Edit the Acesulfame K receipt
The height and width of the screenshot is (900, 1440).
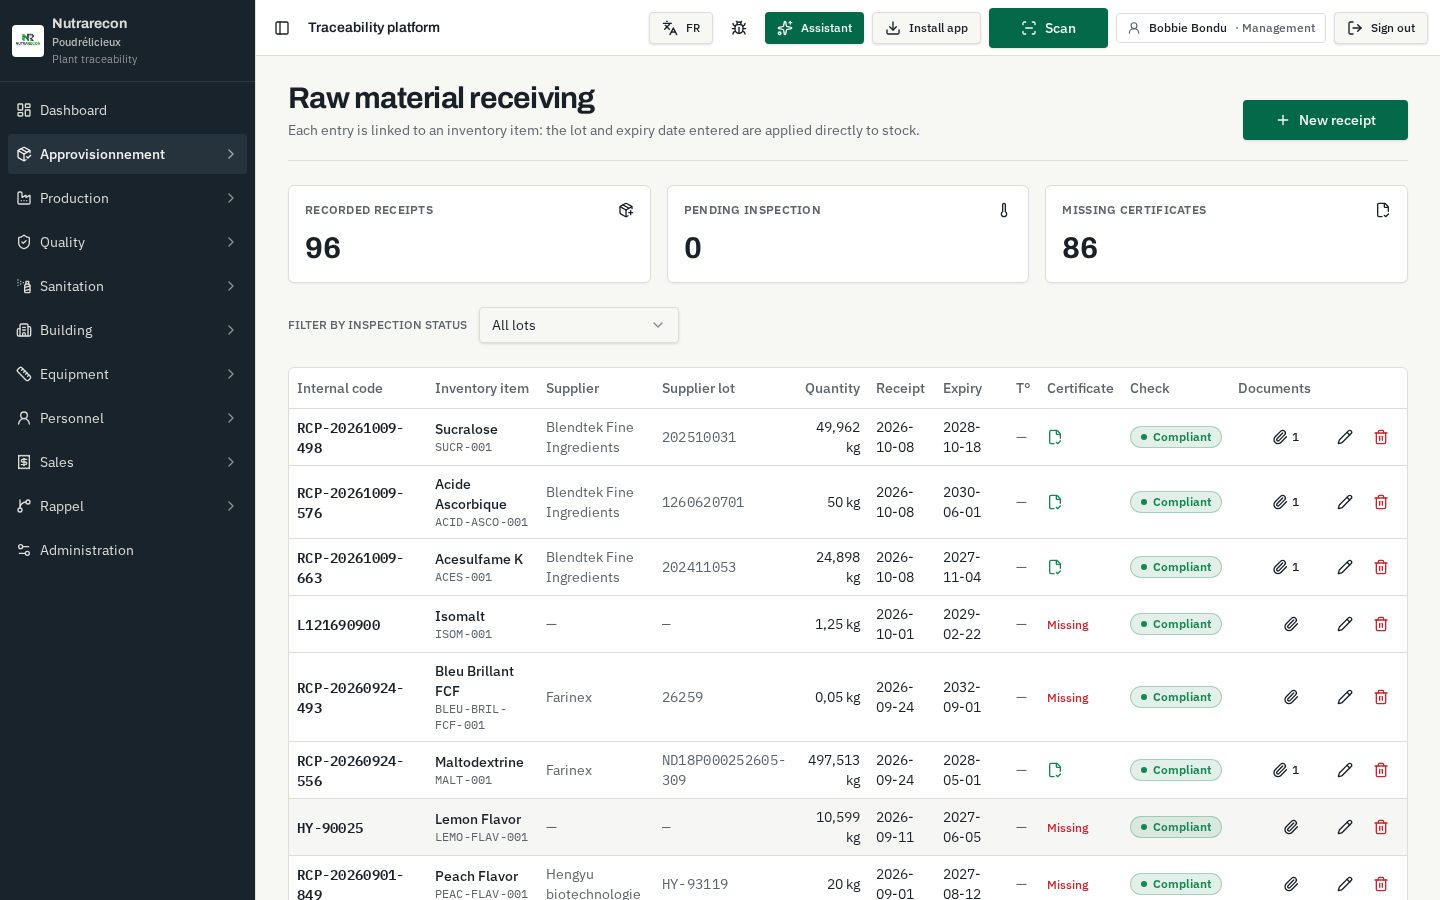[x=1345, y=567]
